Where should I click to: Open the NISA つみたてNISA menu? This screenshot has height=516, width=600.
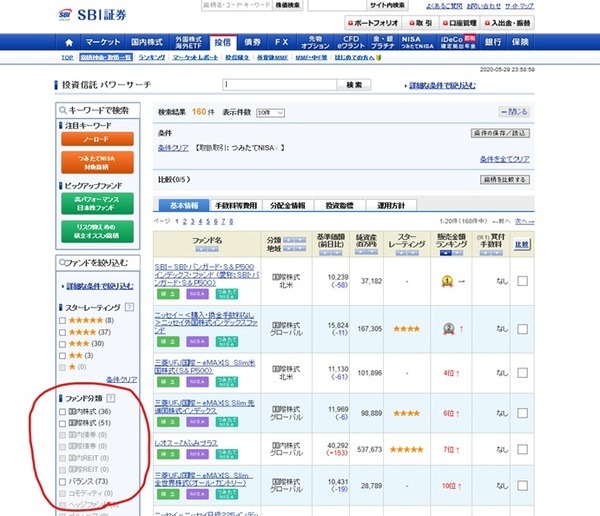coord(417,42)
